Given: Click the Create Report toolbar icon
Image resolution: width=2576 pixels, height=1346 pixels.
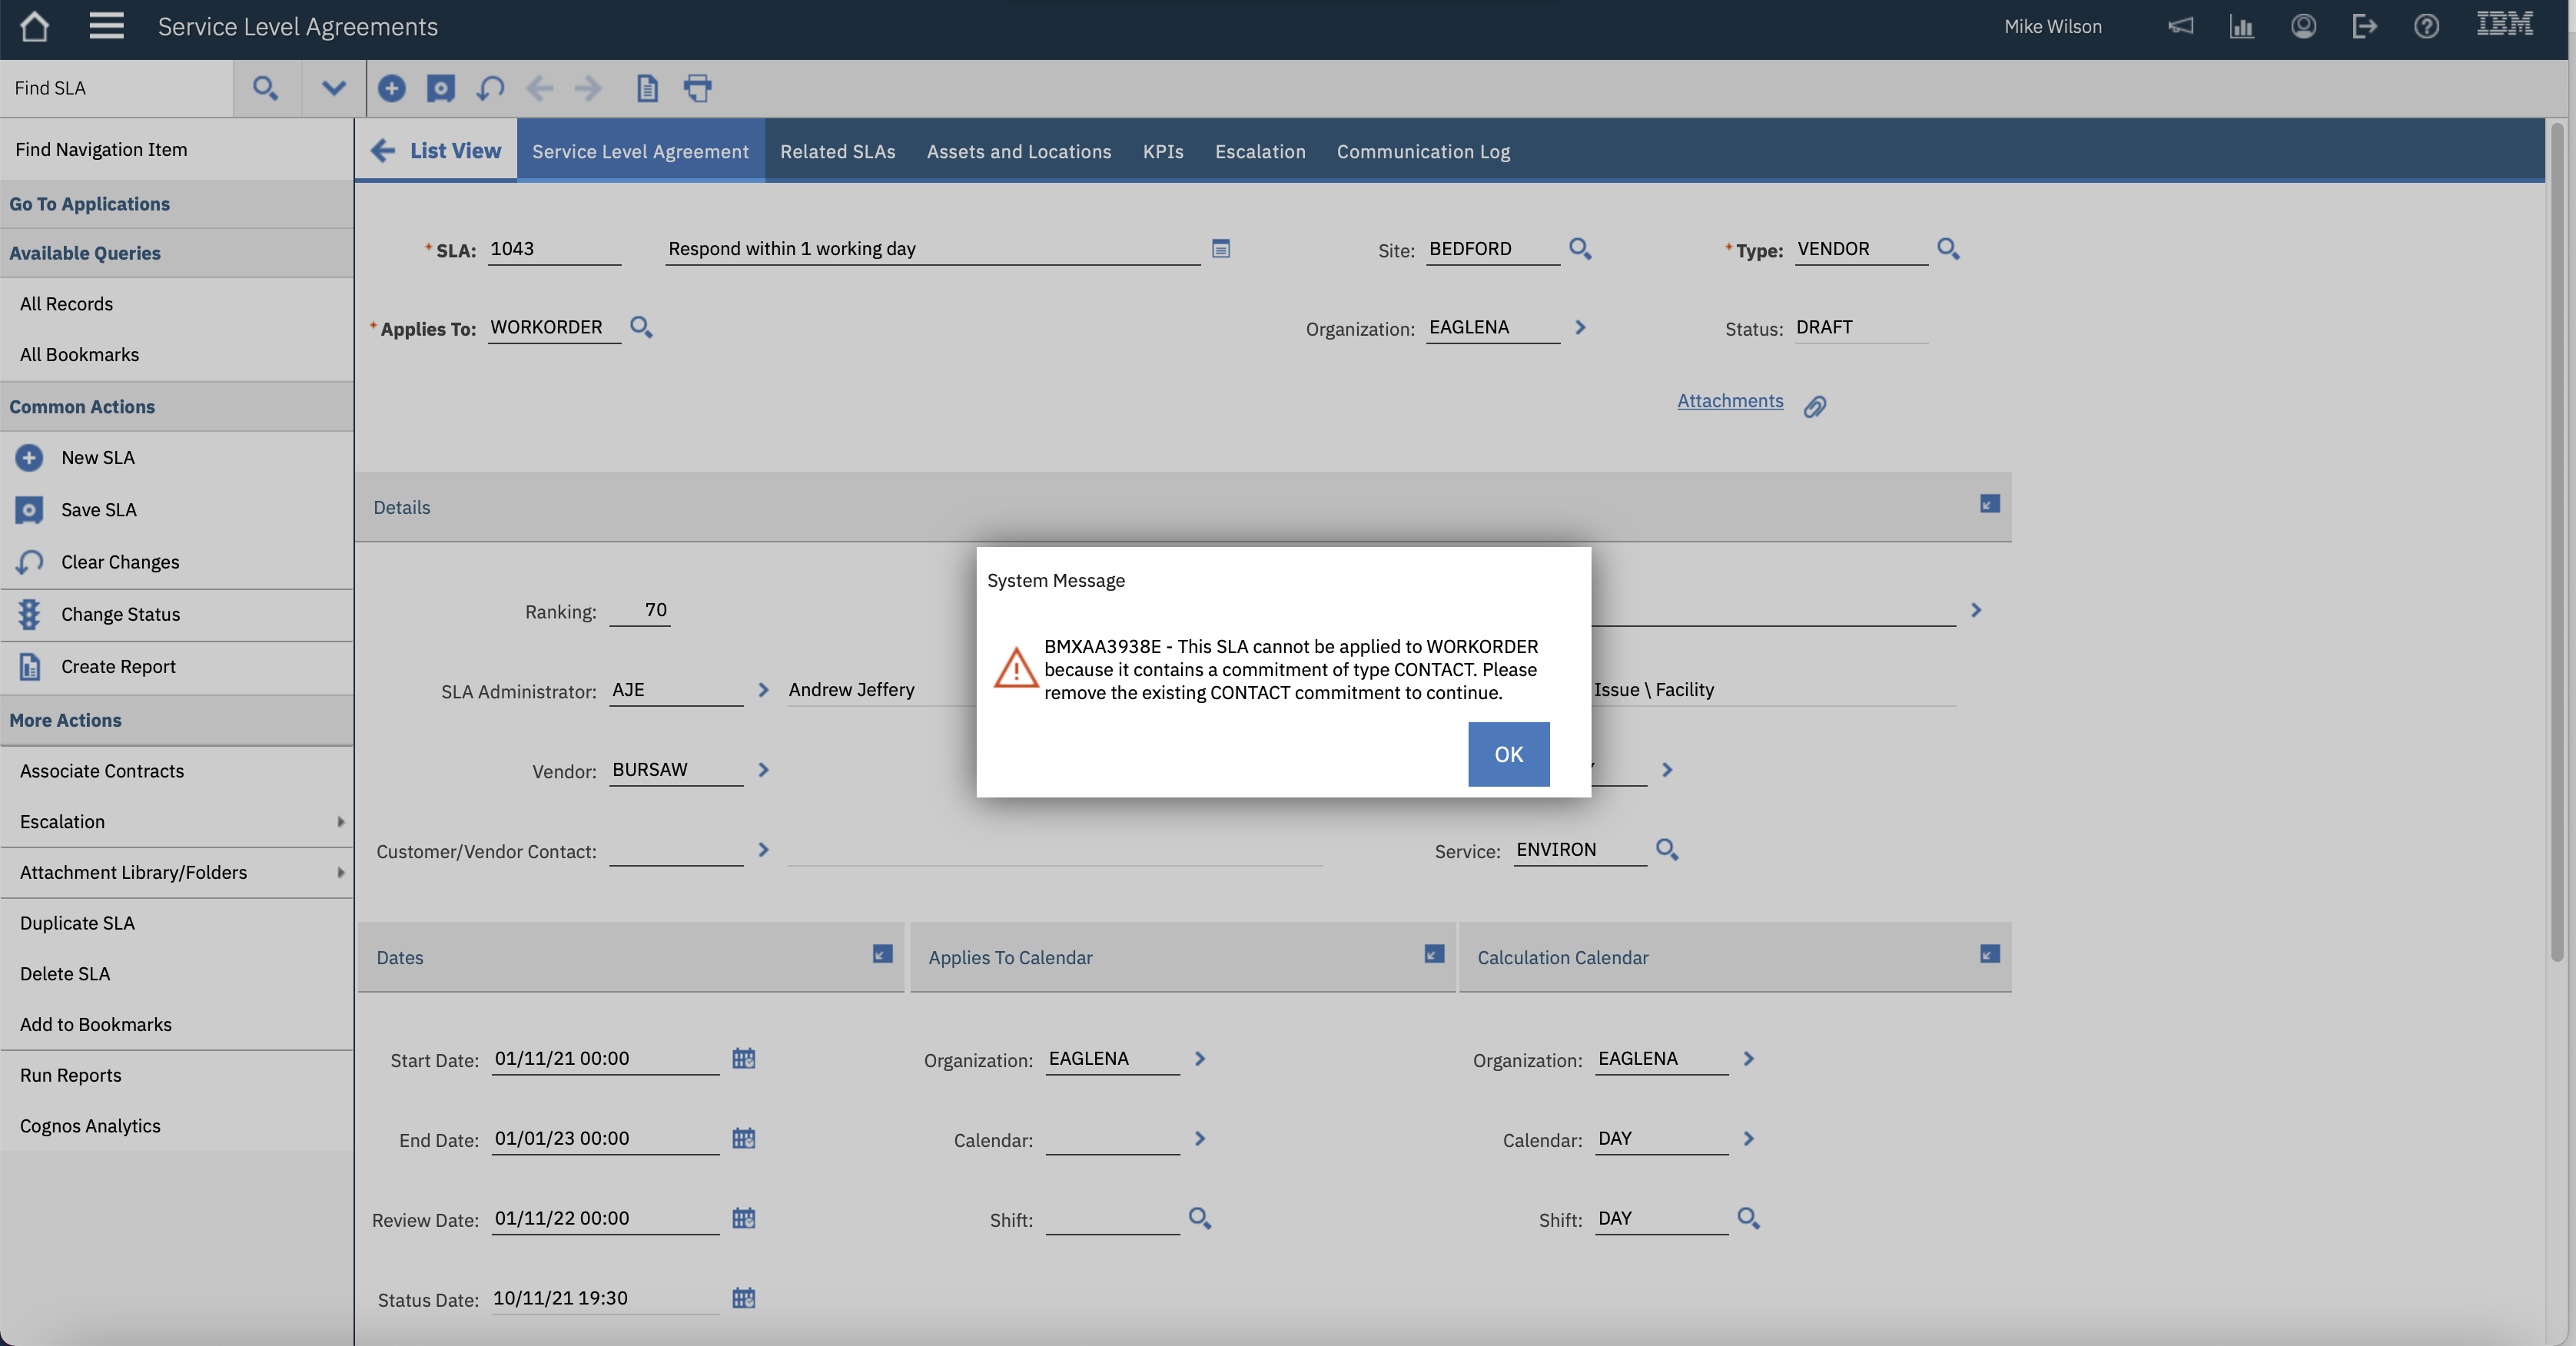Looking at the screenshot, I should pos(647,88).
